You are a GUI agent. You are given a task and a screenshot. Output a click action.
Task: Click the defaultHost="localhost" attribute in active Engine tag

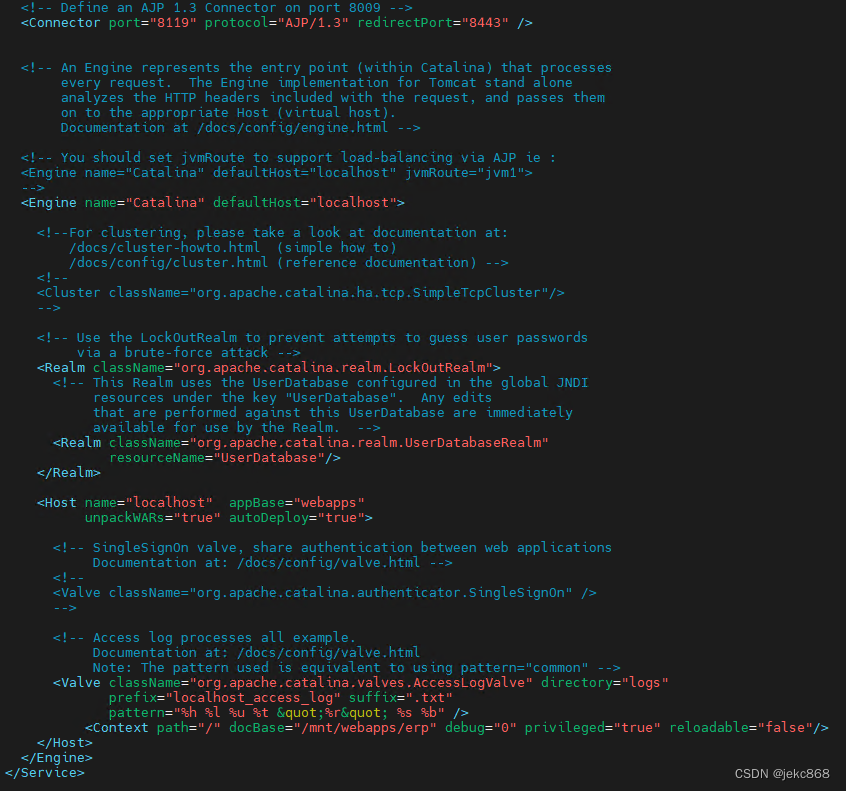point(305,202)
